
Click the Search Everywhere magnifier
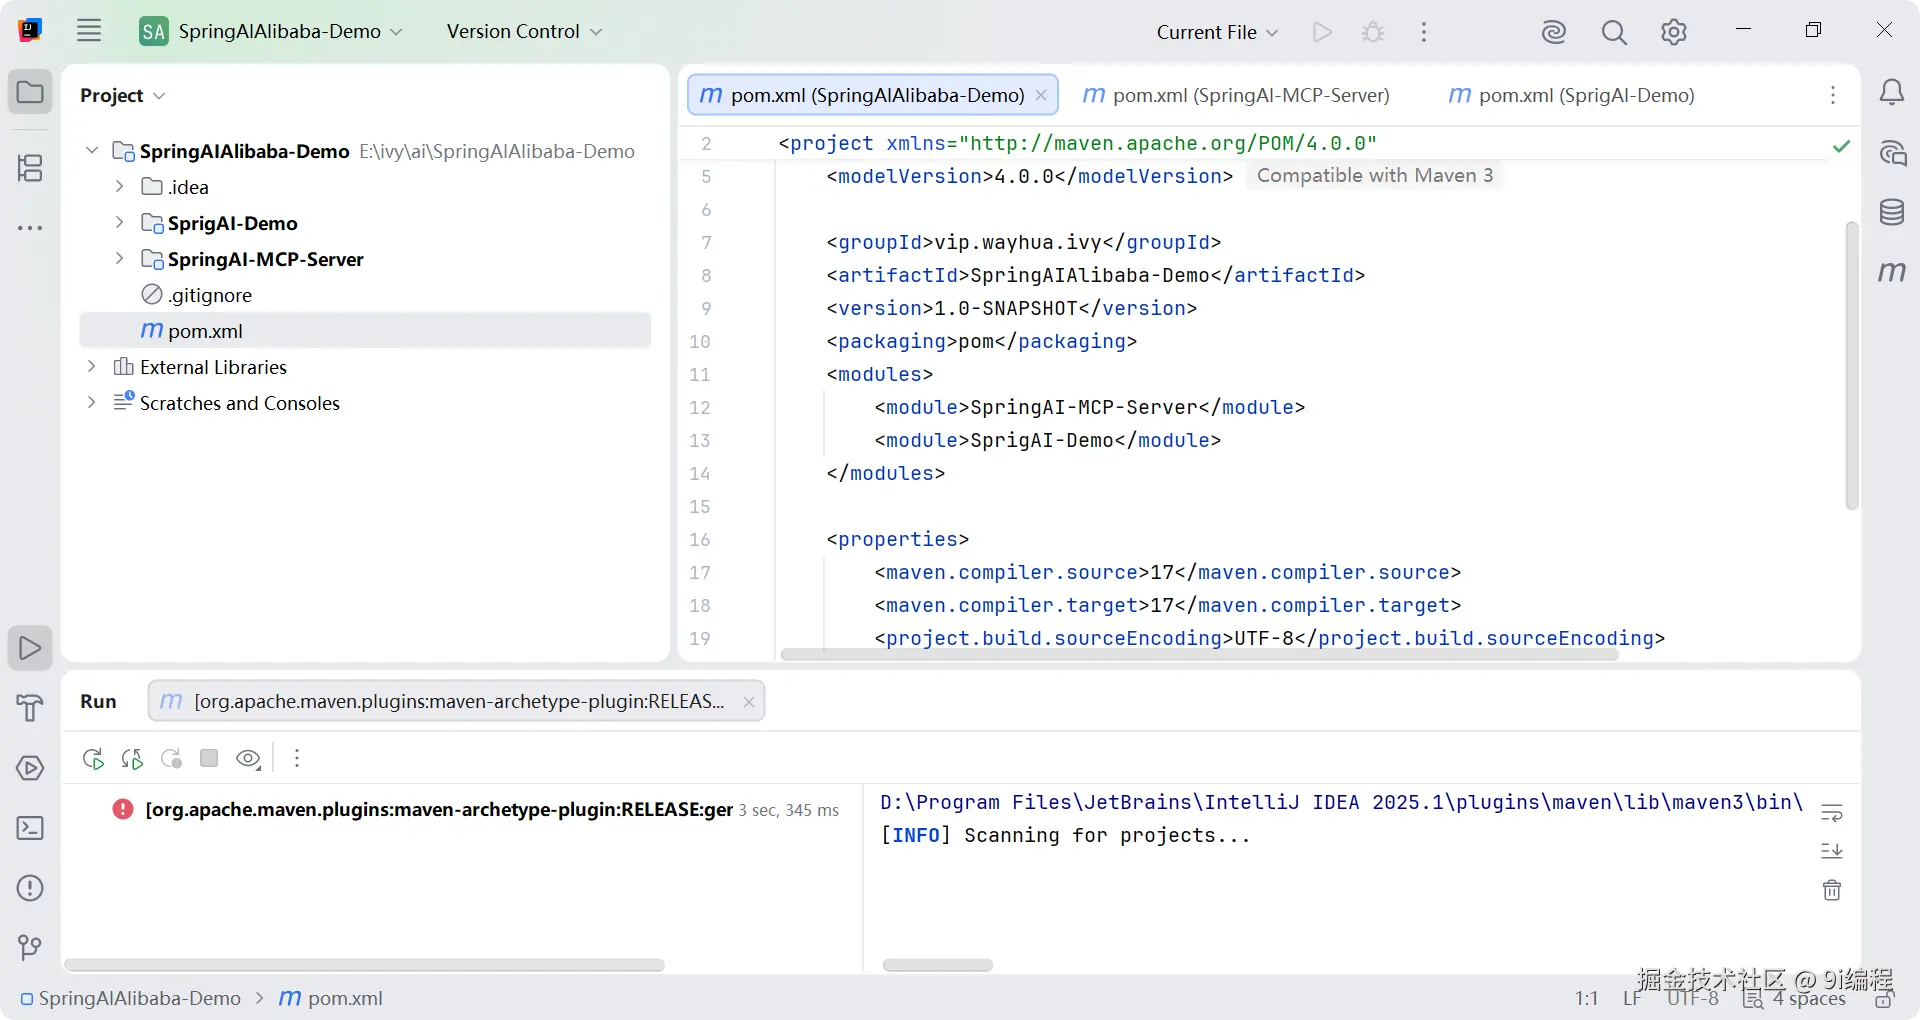(1614, 32)
